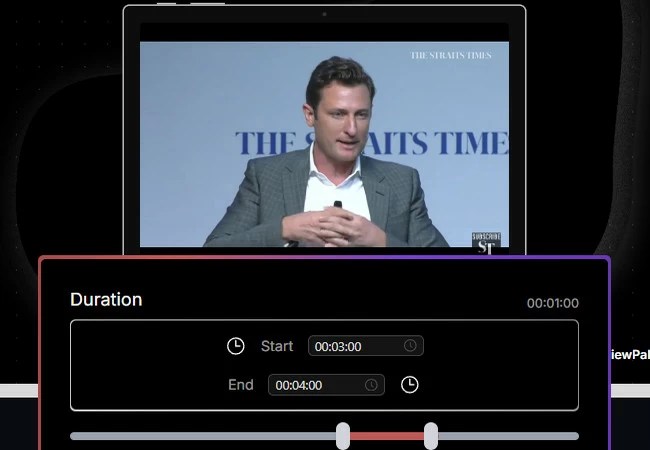This screenshot has width=650, height=450.
Task: Click the Subscribe ST badge in video
Action: pos(486,243)
